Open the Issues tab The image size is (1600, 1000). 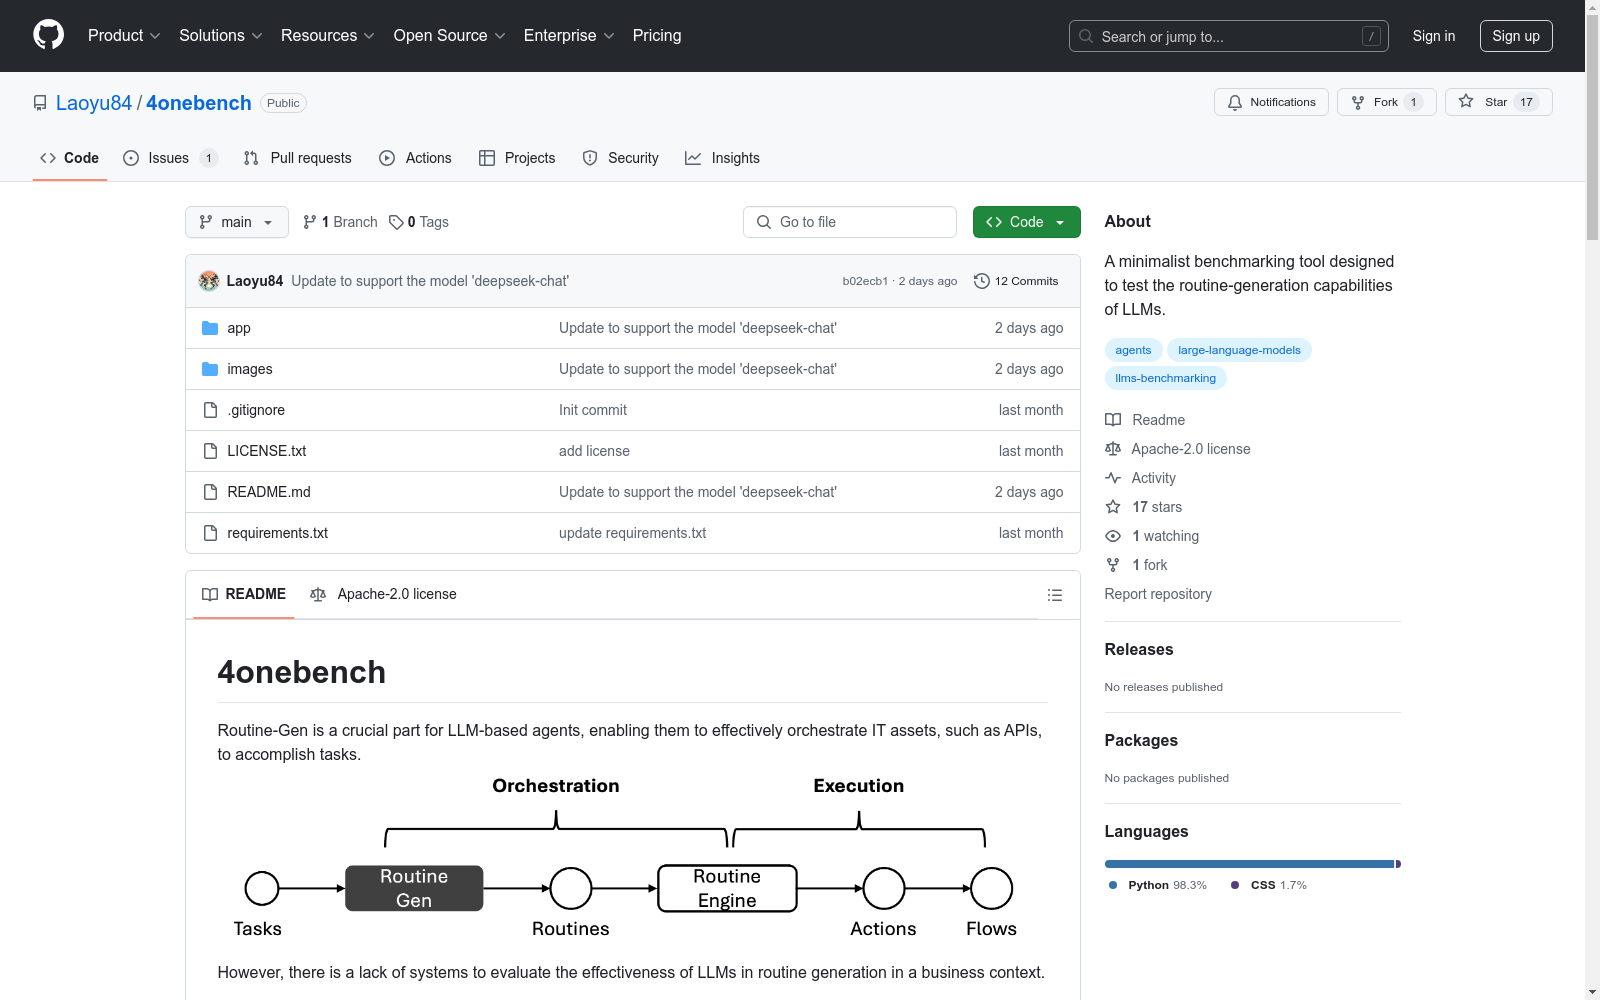click(x=170, y=158)
